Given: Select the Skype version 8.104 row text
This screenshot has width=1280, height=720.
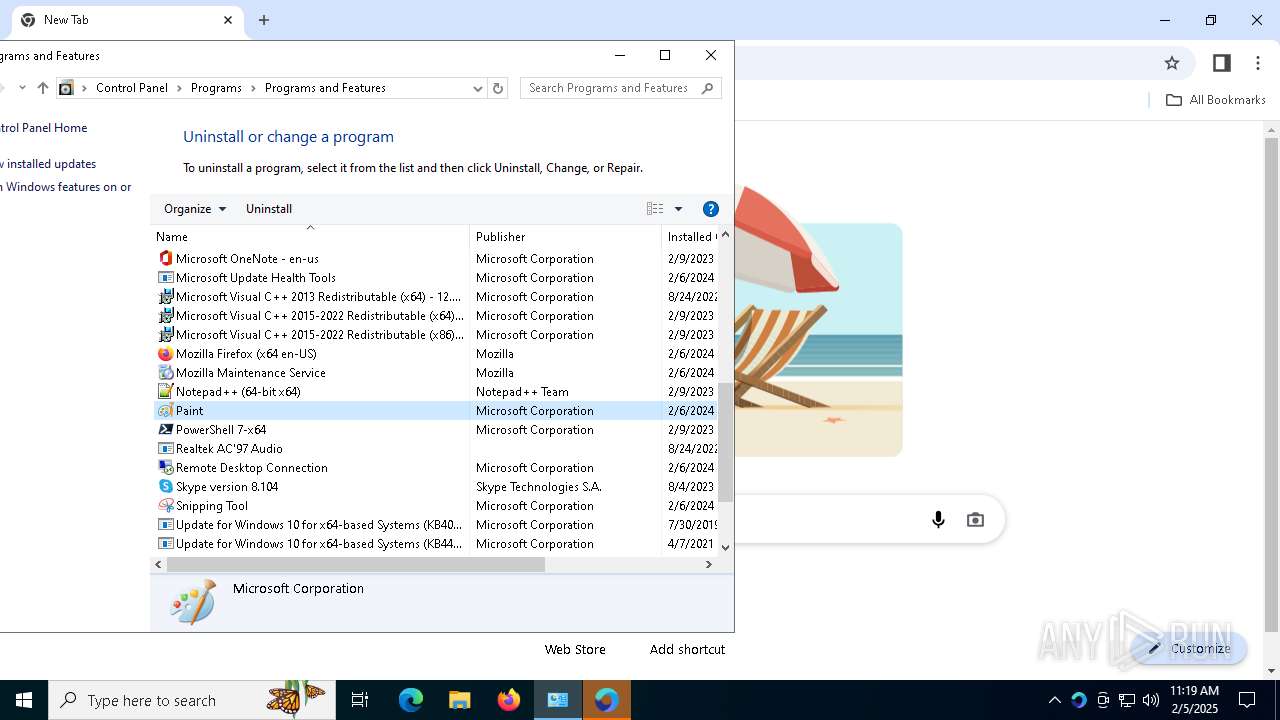Looking at the screenshot, I should 227,486.
